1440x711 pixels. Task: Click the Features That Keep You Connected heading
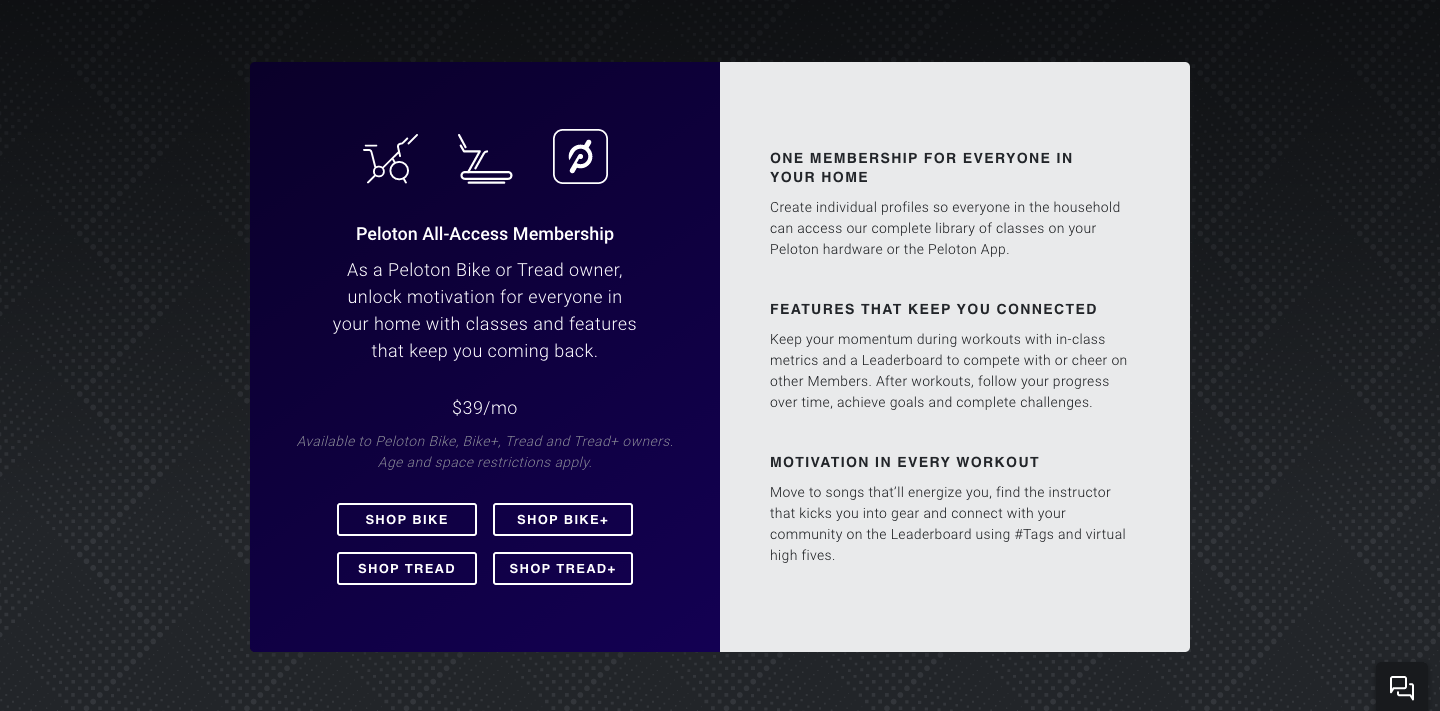click(934, 309)
